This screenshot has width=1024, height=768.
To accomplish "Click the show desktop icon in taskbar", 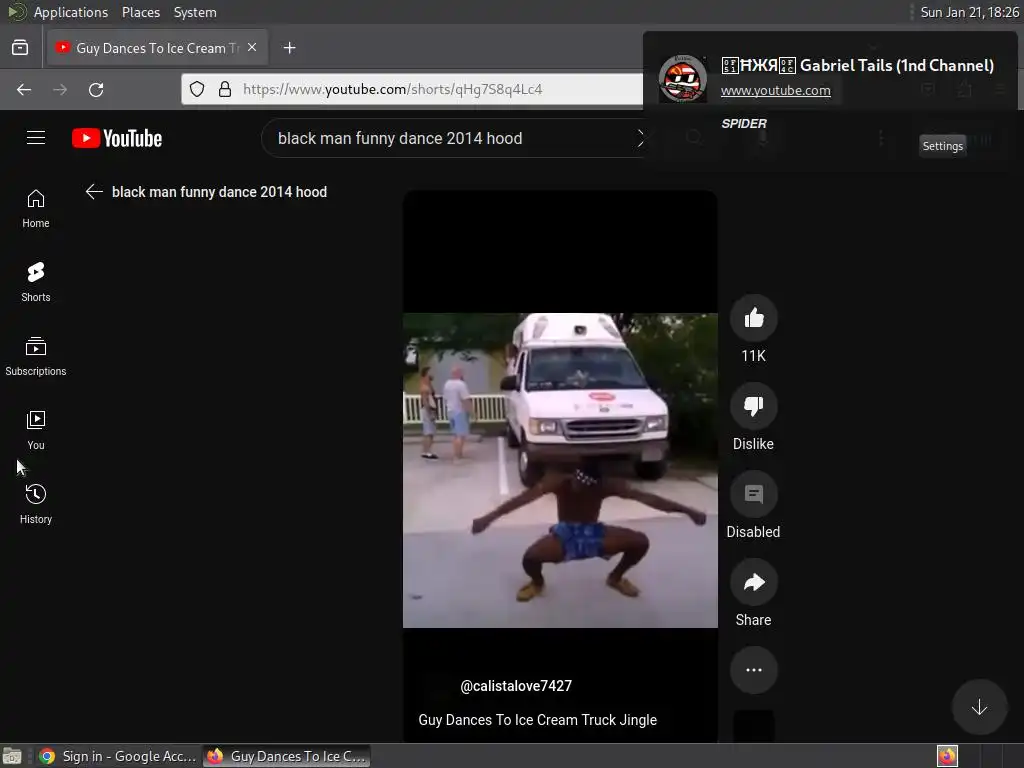I will click(x=12, y=756).
